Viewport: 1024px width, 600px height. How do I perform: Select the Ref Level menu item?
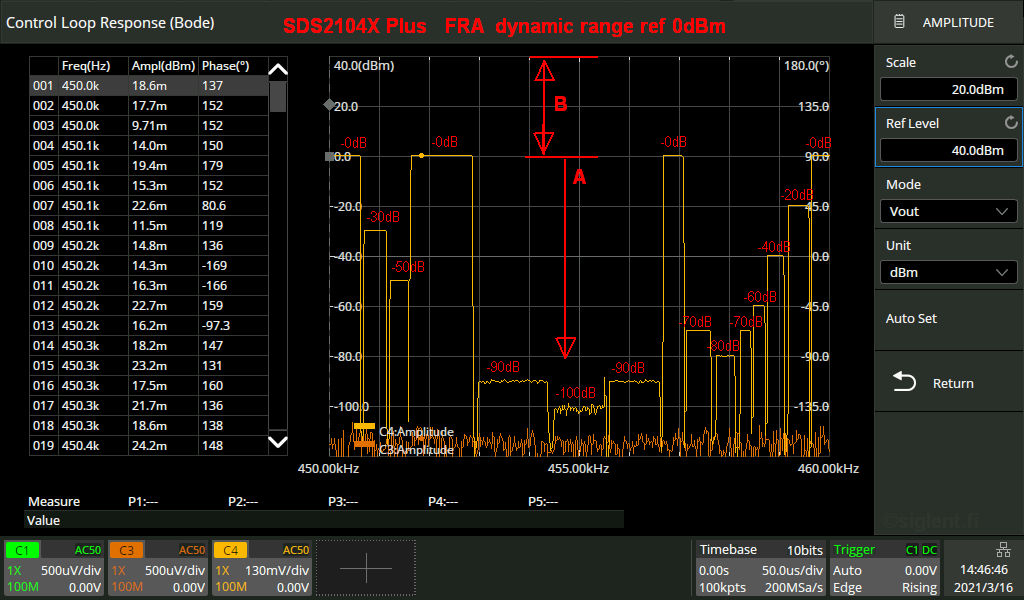coord(948,138)
